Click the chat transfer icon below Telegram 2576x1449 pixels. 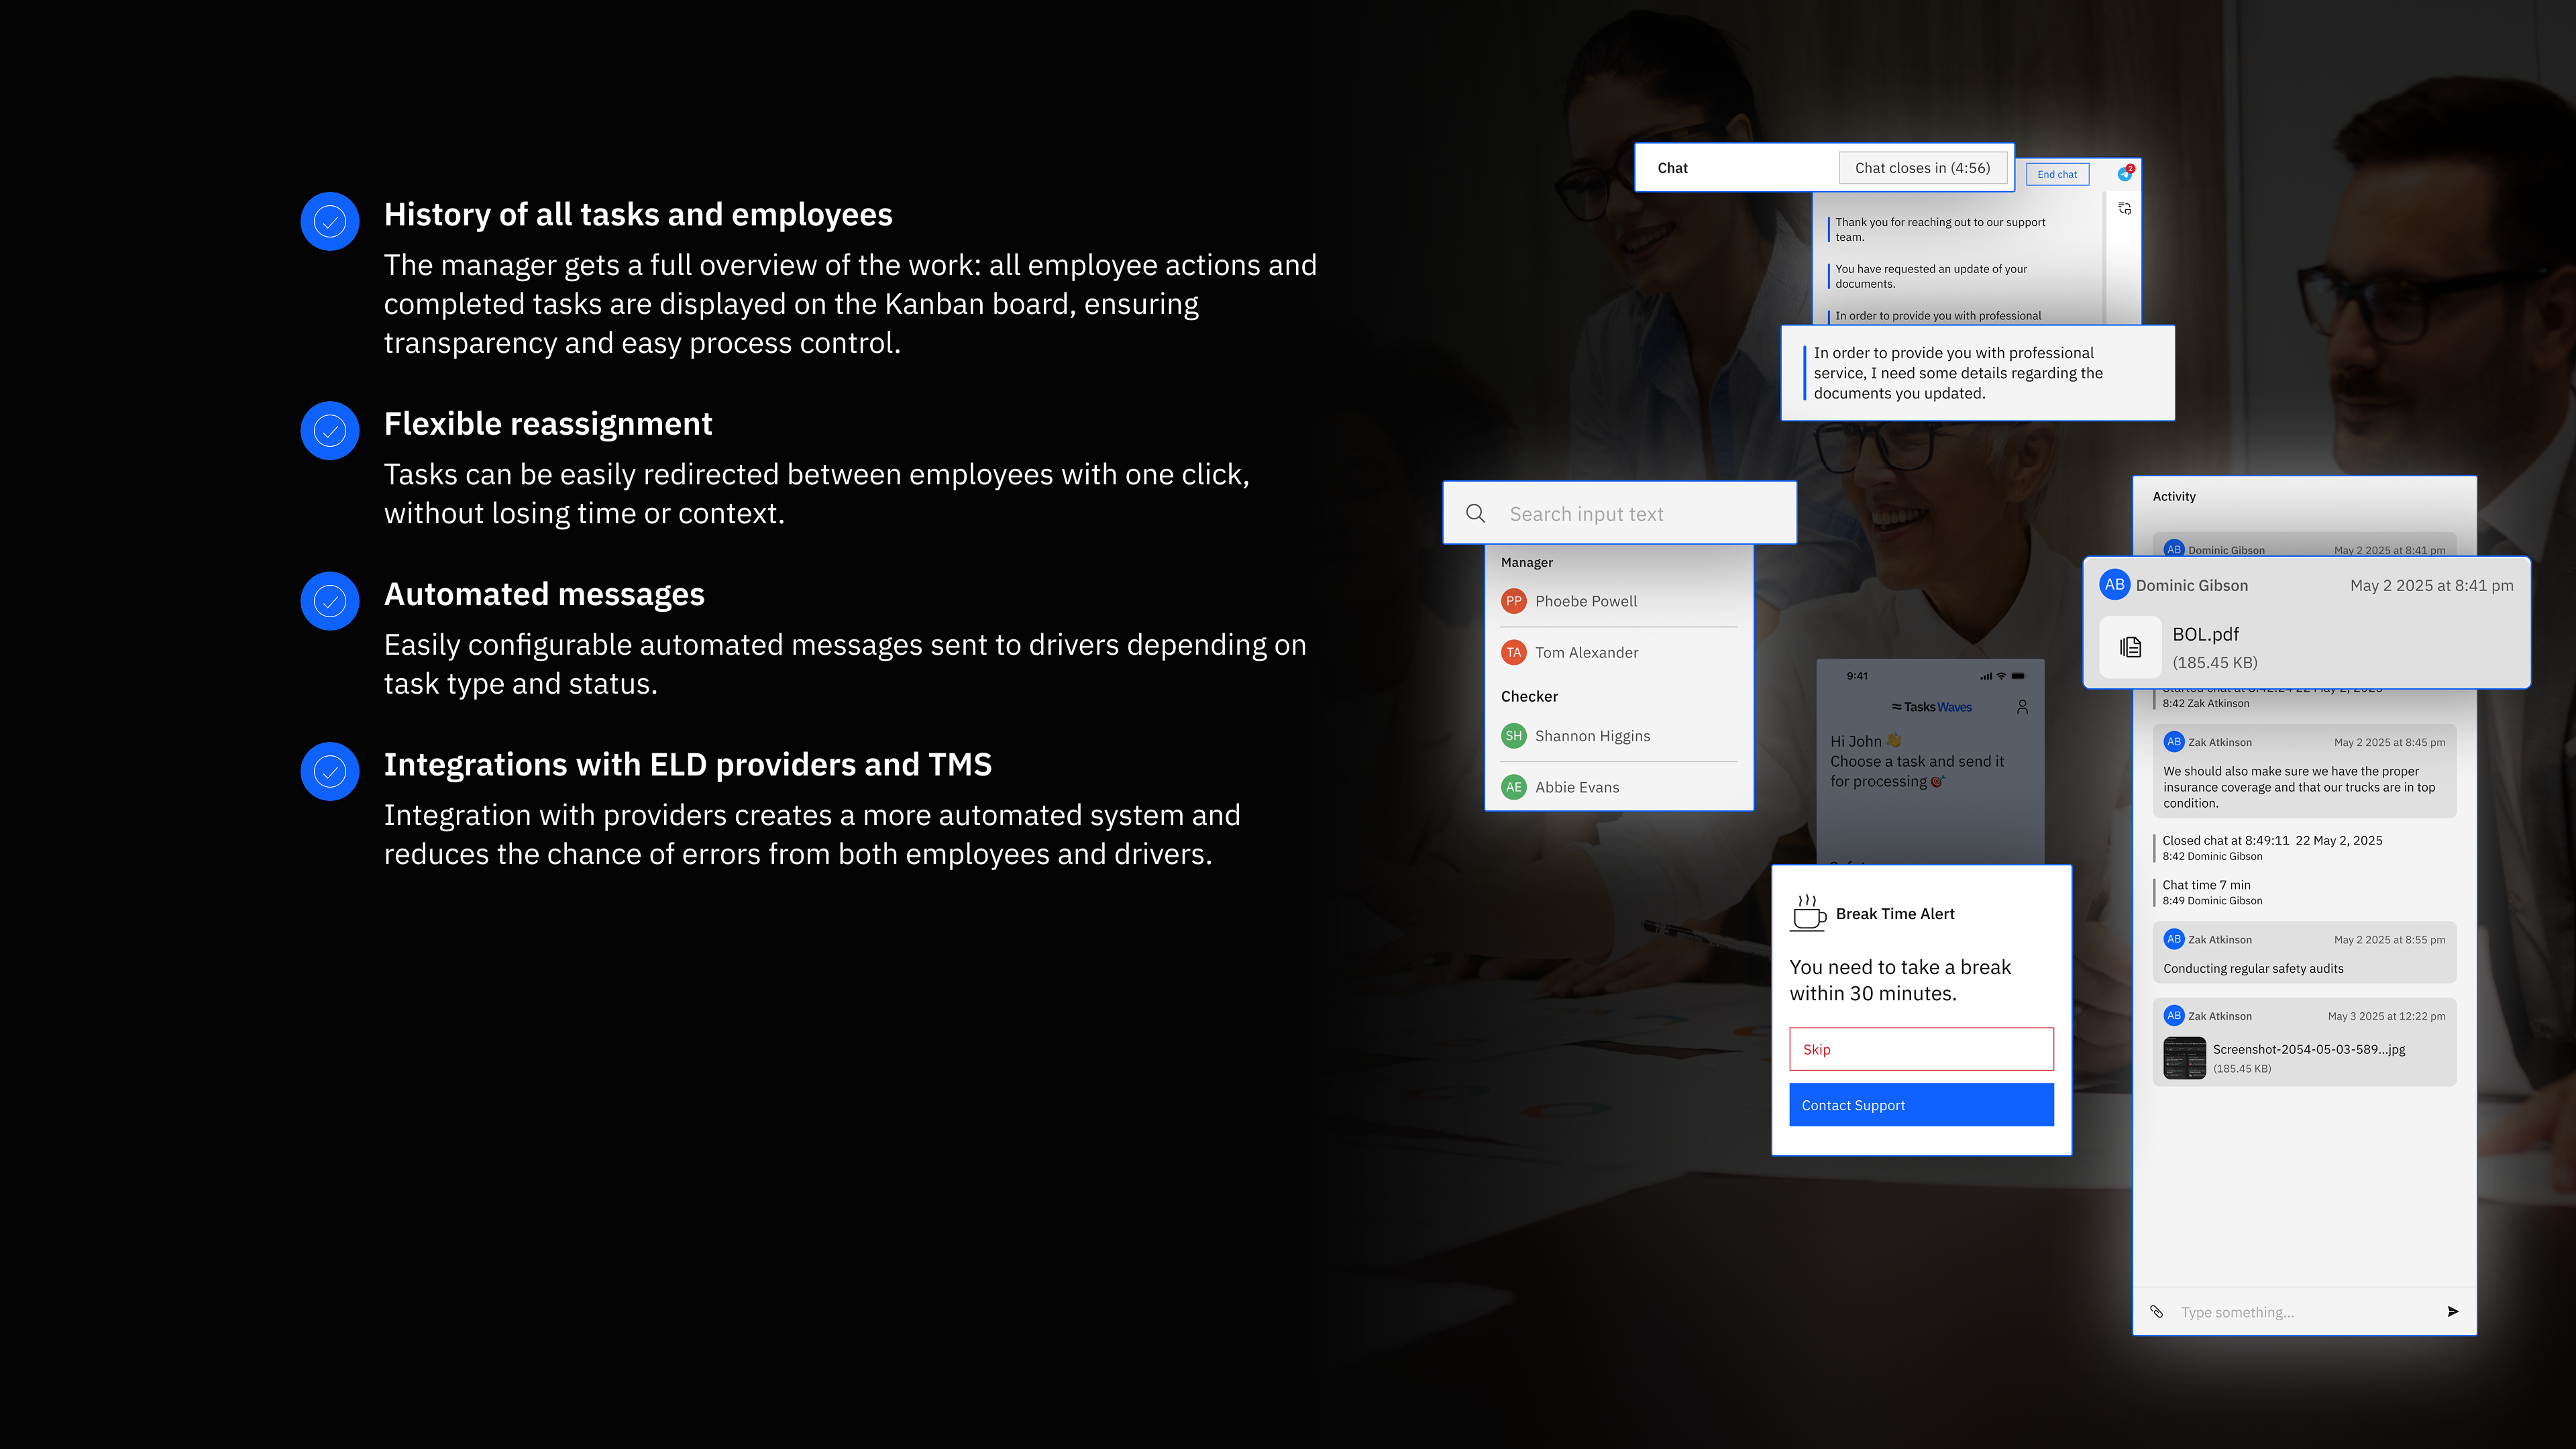[x=2125, y=208]
